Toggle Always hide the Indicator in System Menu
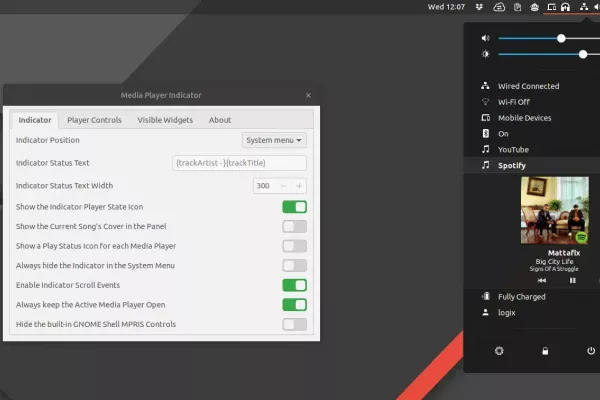Screen dimensions: 600x400 pos(294,265)
